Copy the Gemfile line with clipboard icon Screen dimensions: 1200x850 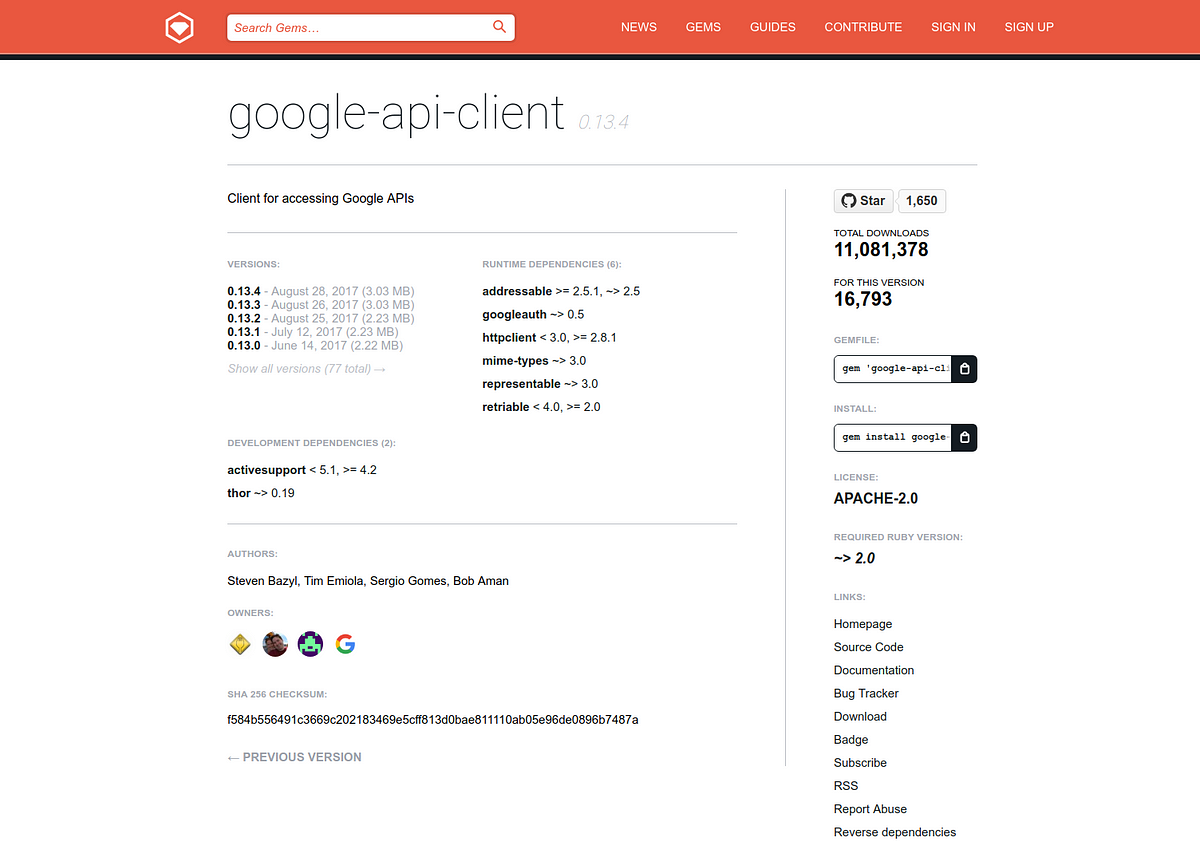click(964, 369)
